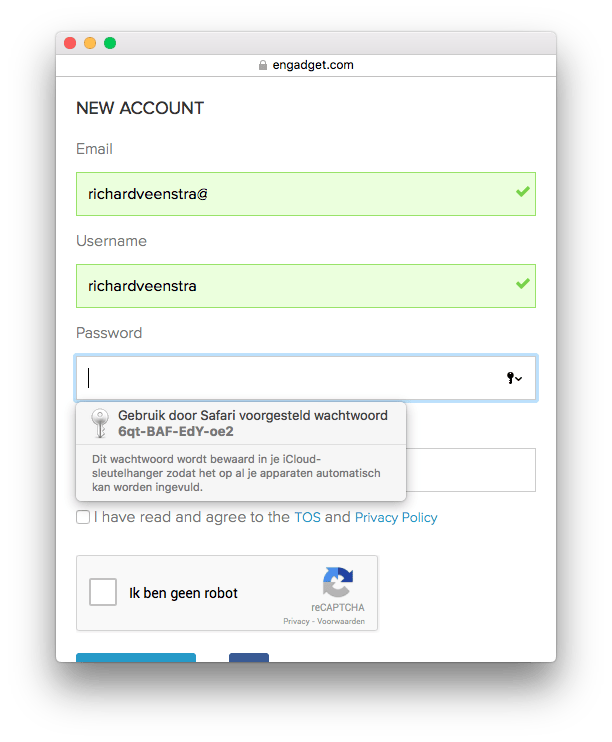This screenshot has width=612, height=742.
Task: Focus the Email input field
Action: tap(306, 194)
